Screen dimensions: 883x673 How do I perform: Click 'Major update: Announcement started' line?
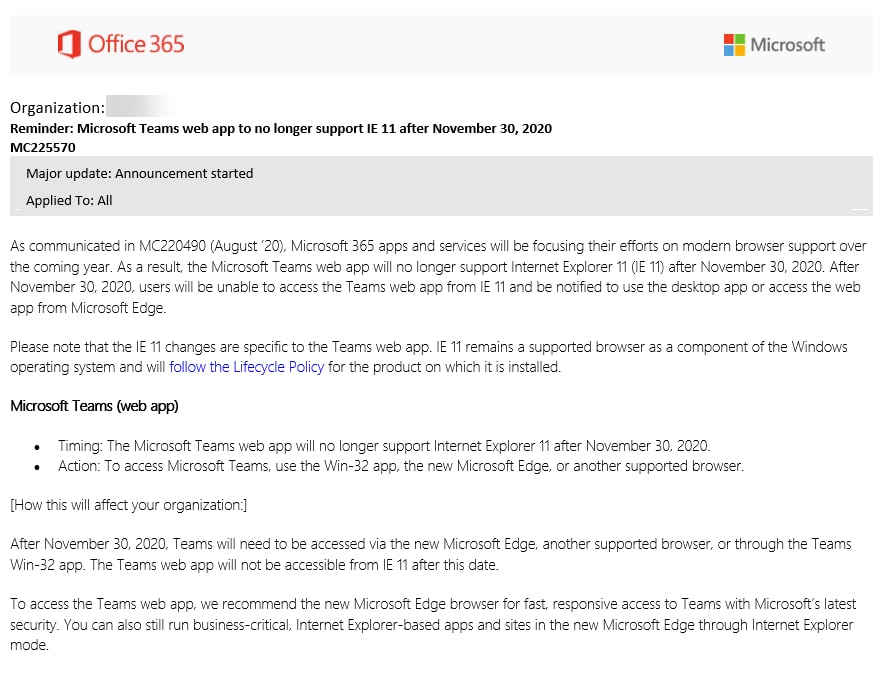(140, 173)
